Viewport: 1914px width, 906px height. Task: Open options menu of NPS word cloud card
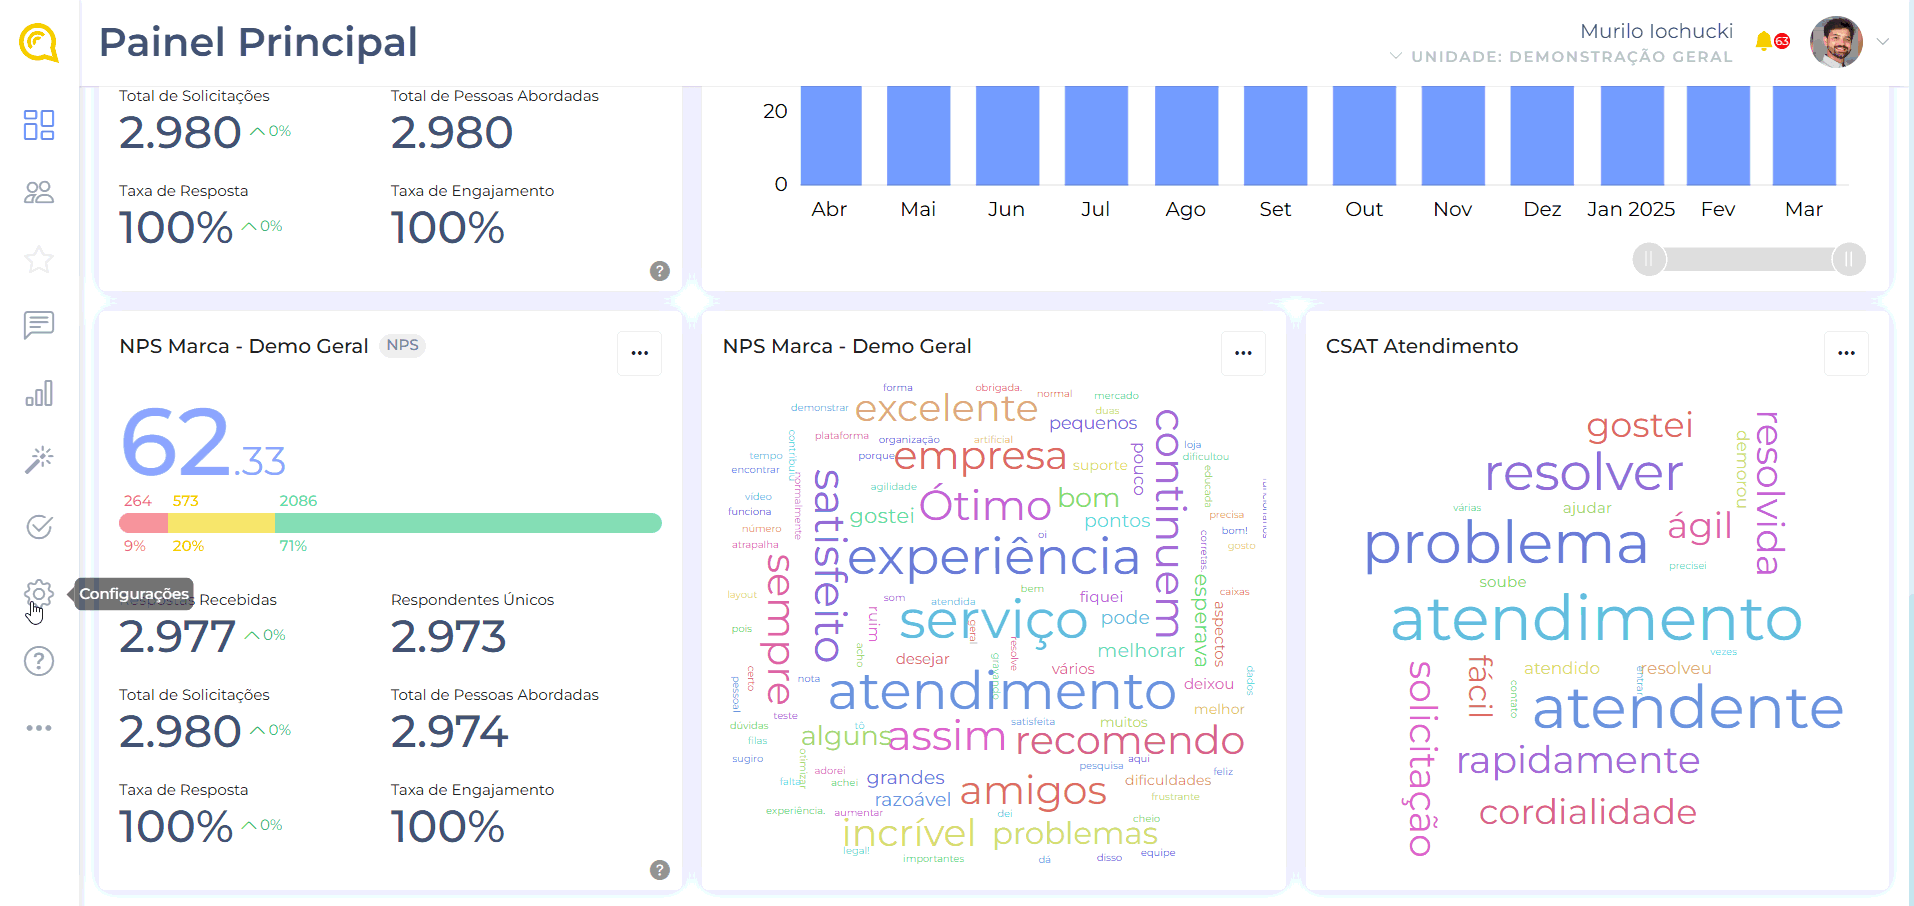click(x=1243, y=353)
